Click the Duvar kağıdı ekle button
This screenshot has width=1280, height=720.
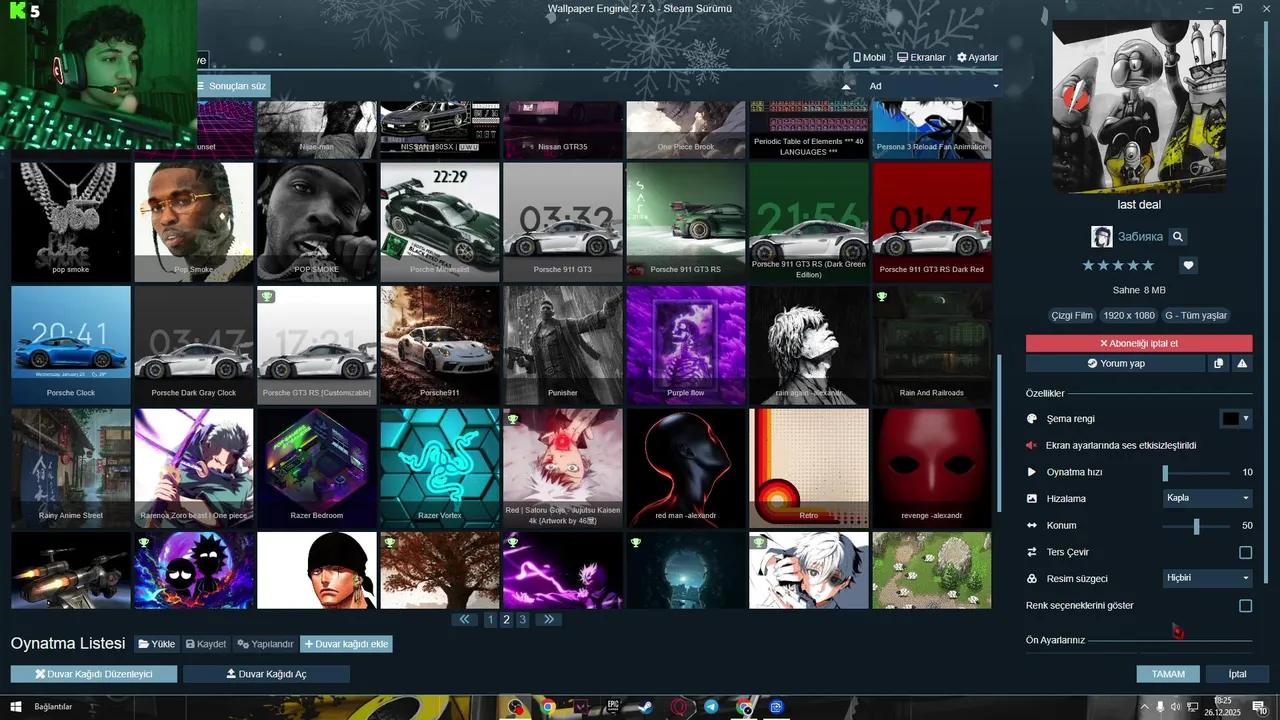tap(346, 644)
